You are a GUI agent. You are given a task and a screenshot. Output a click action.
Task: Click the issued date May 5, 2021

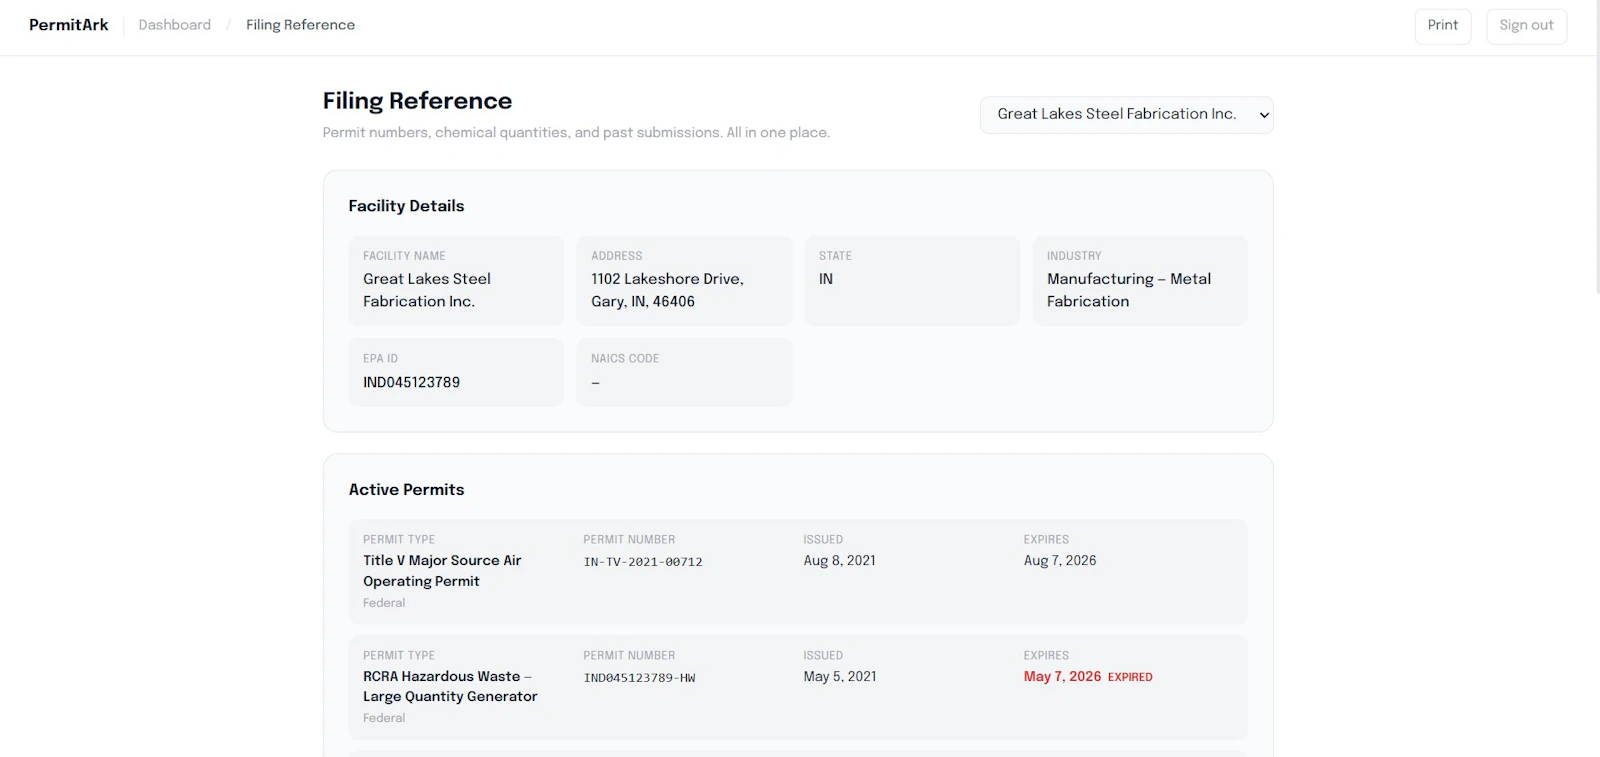[x=840, y=677]
